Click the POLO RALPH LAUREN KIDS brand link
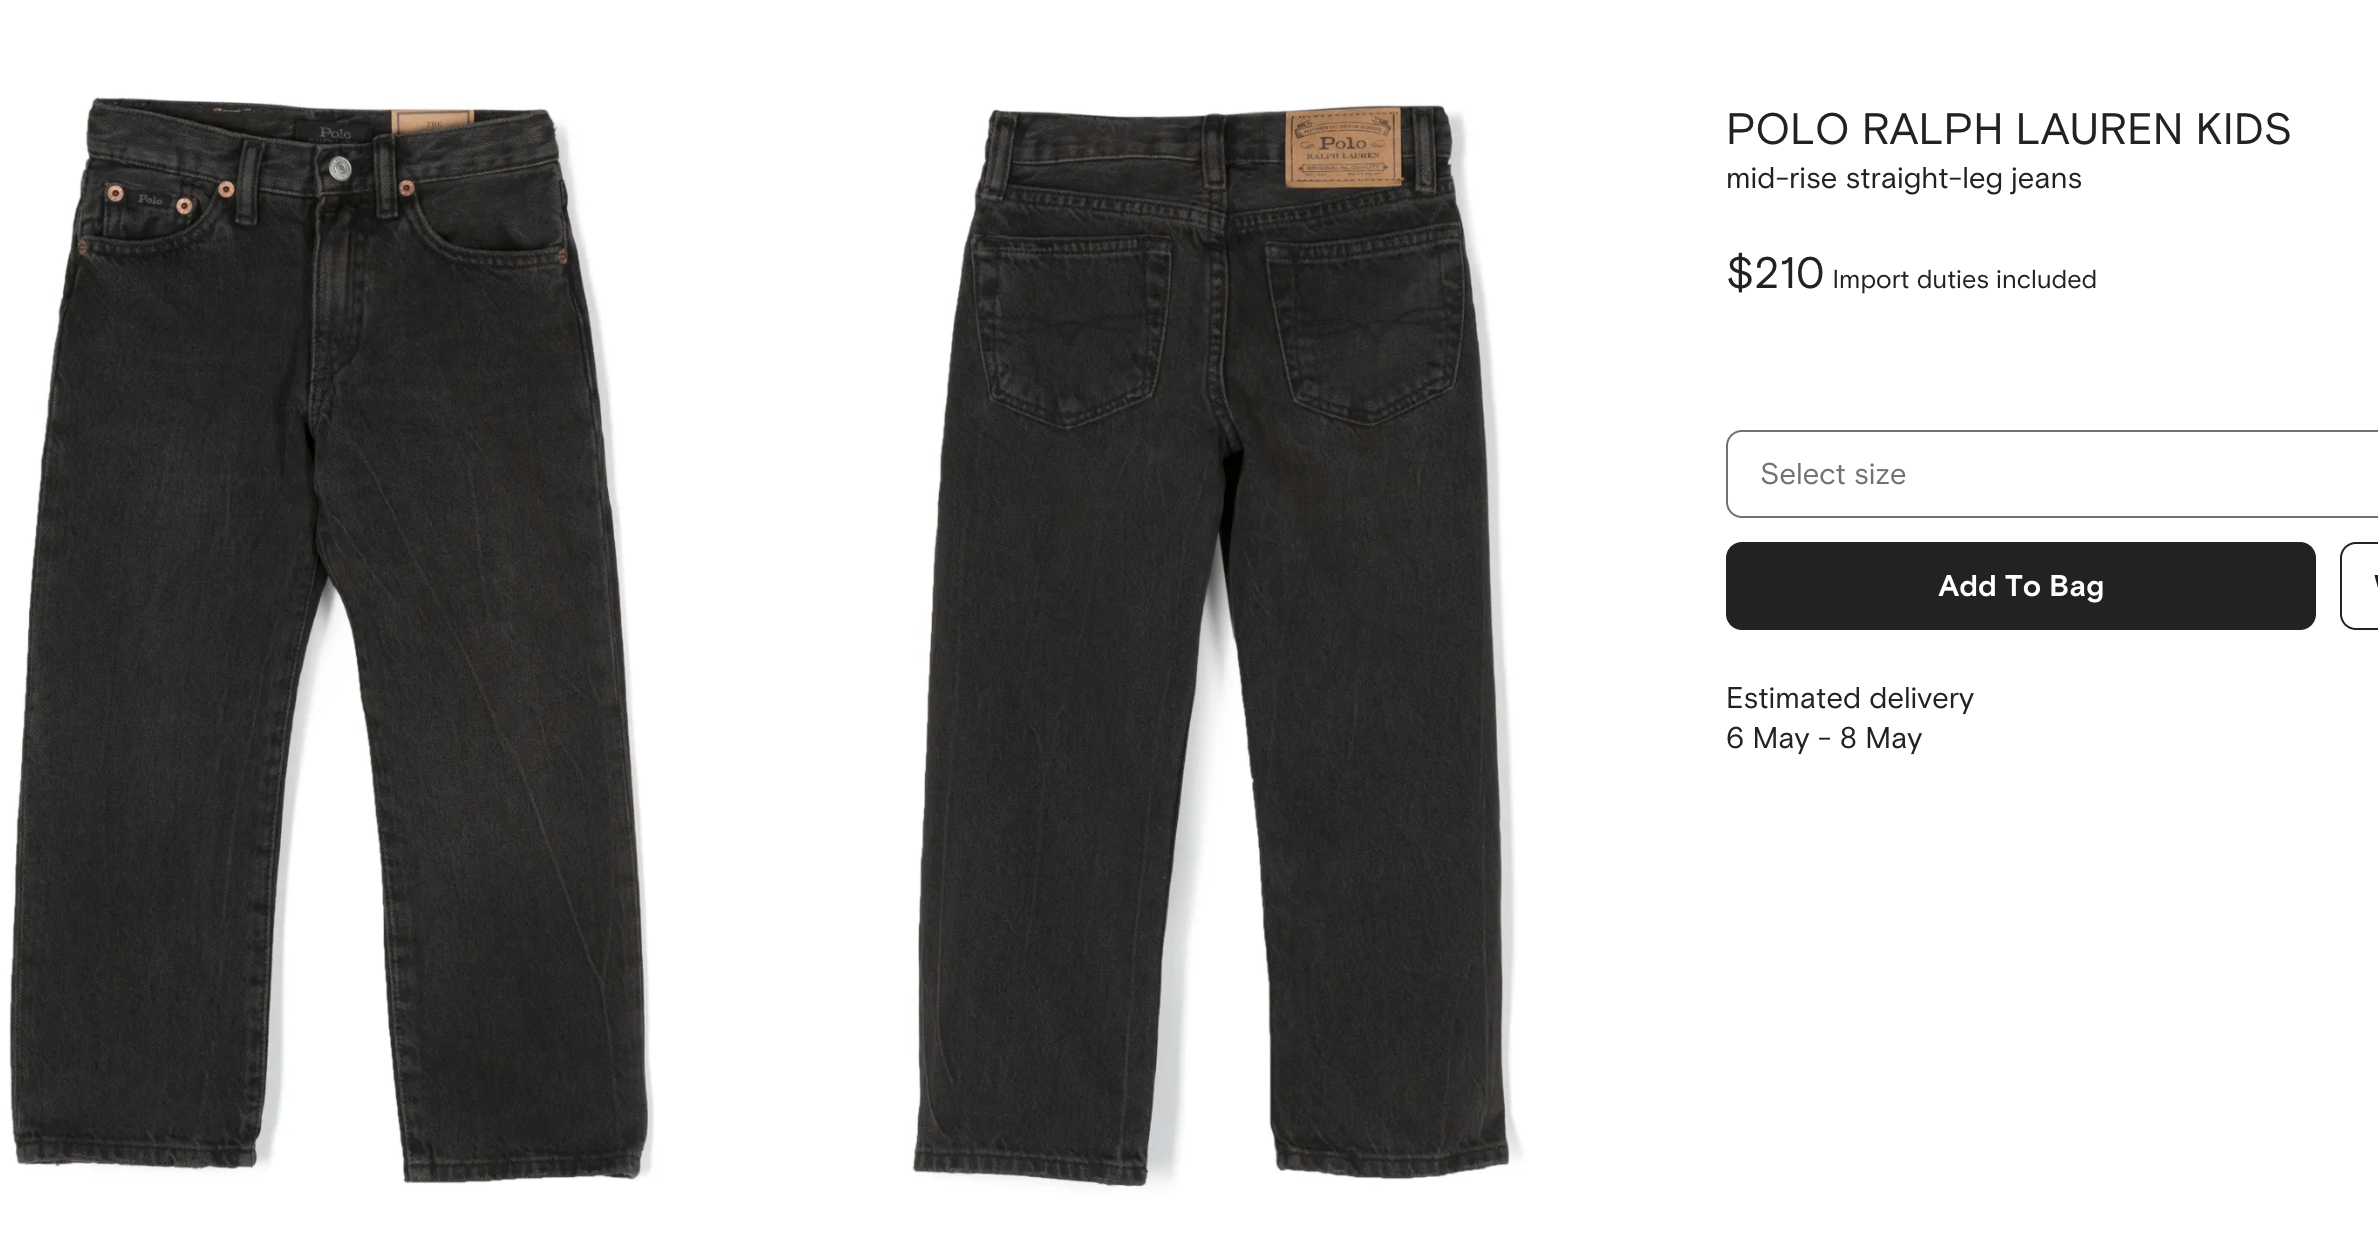 [x=2008, y=129]
